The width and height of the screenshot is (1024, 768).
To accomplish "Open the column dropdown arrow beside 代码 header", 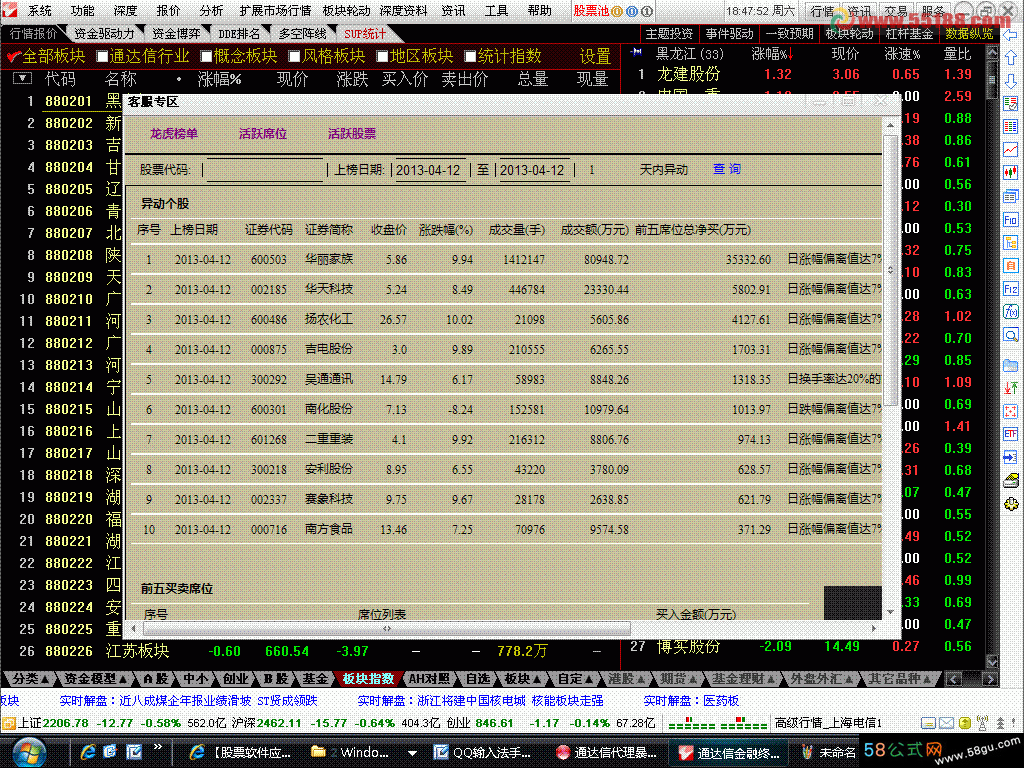I will tap(22, 79).
